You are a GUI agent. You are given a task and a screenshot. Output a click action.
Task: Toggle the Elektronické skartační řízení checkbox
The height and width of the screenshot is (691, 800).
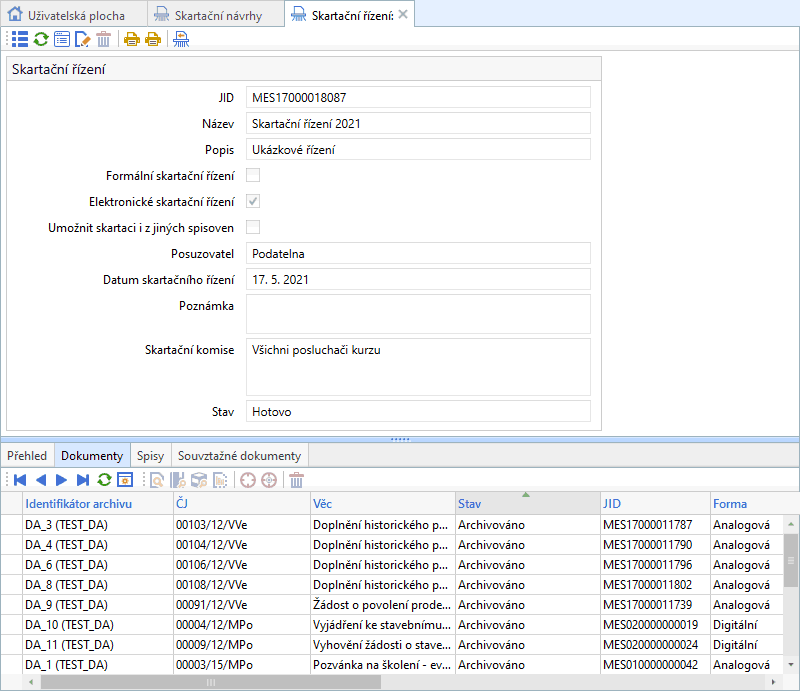point(253,201)
